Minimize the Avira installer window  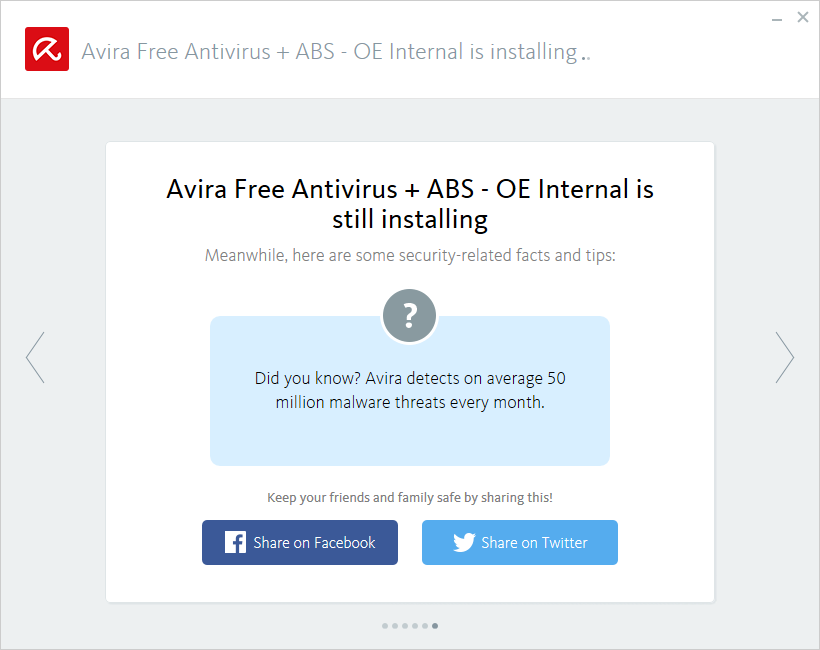pyautogui.click(x=776, y=17)
